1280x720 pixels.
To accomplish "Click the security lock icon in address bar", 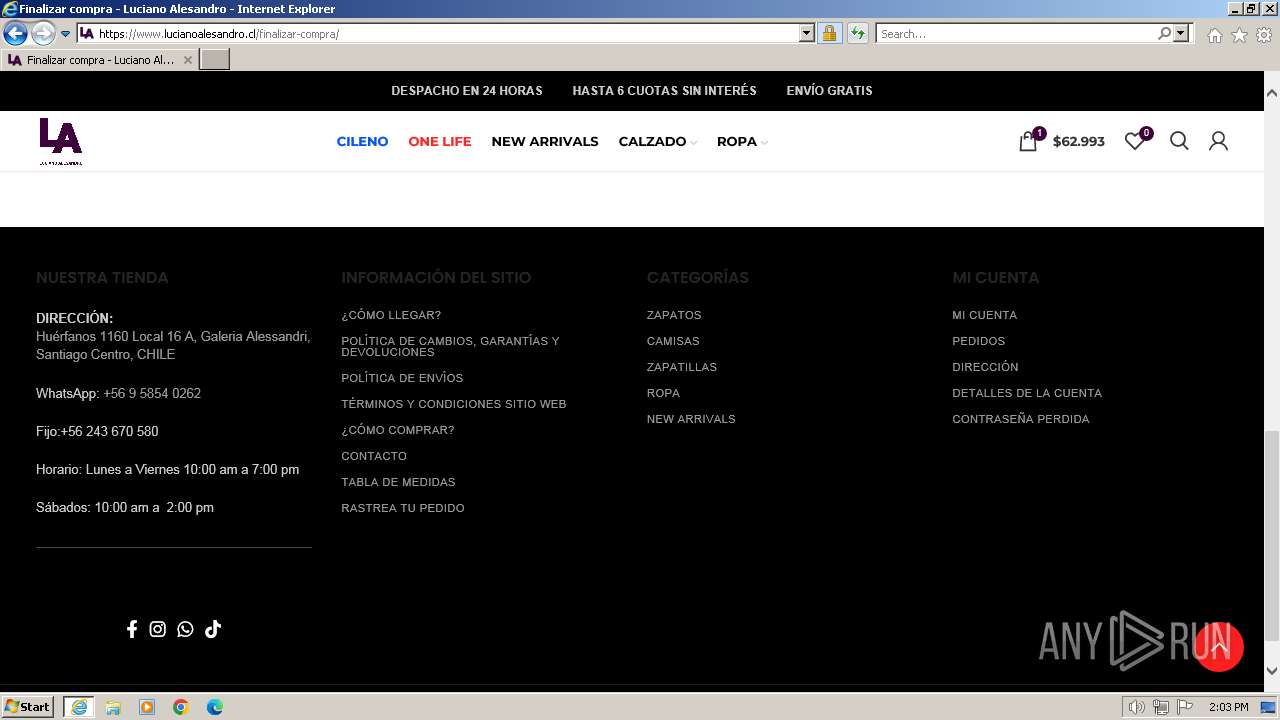I will click(829, 33).
